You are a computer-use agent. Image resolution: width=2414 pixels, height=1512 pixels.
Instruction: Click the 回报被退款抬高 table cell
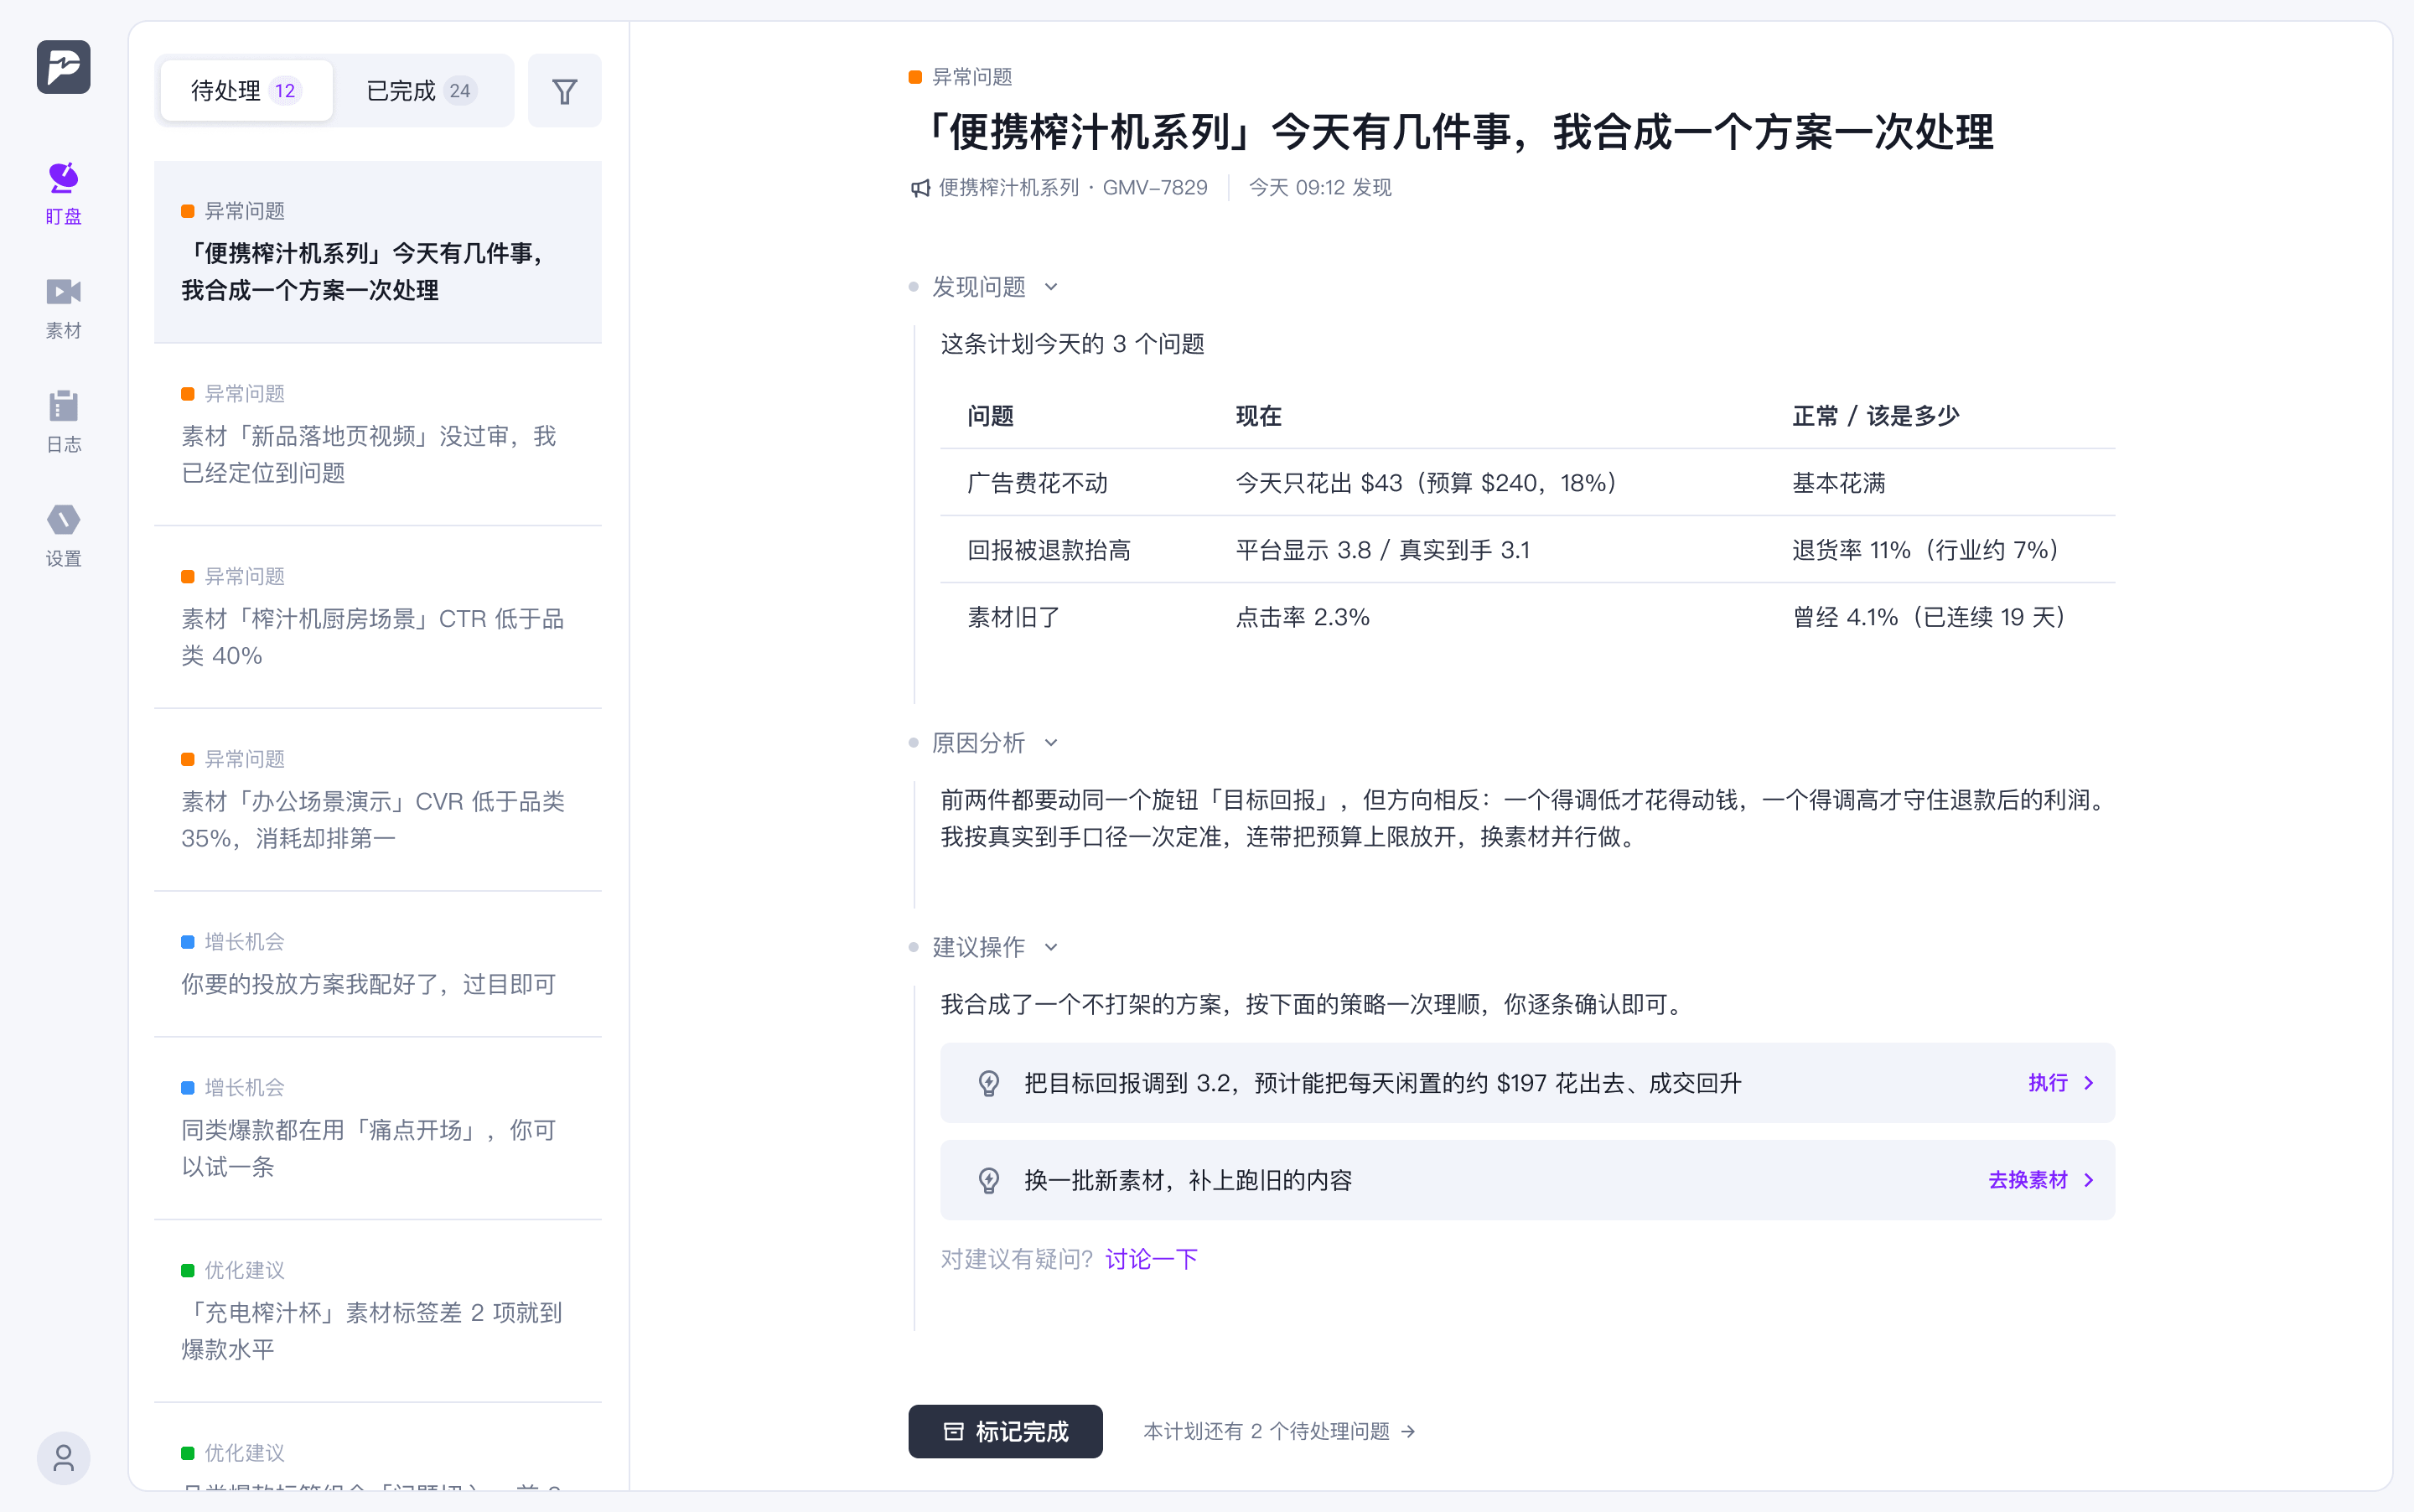click(x=1049, y=550)
